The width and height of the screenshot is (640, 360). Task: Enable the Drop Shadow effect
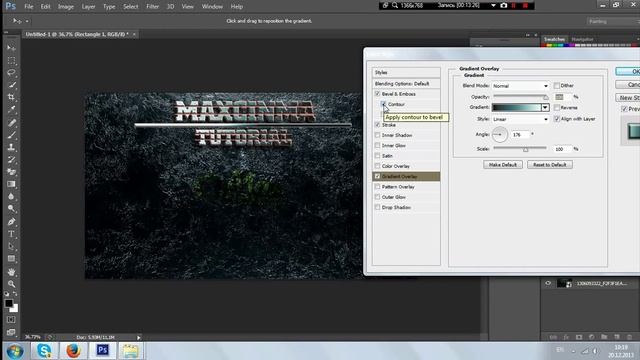pyautogui.click(x=378, y=207)
